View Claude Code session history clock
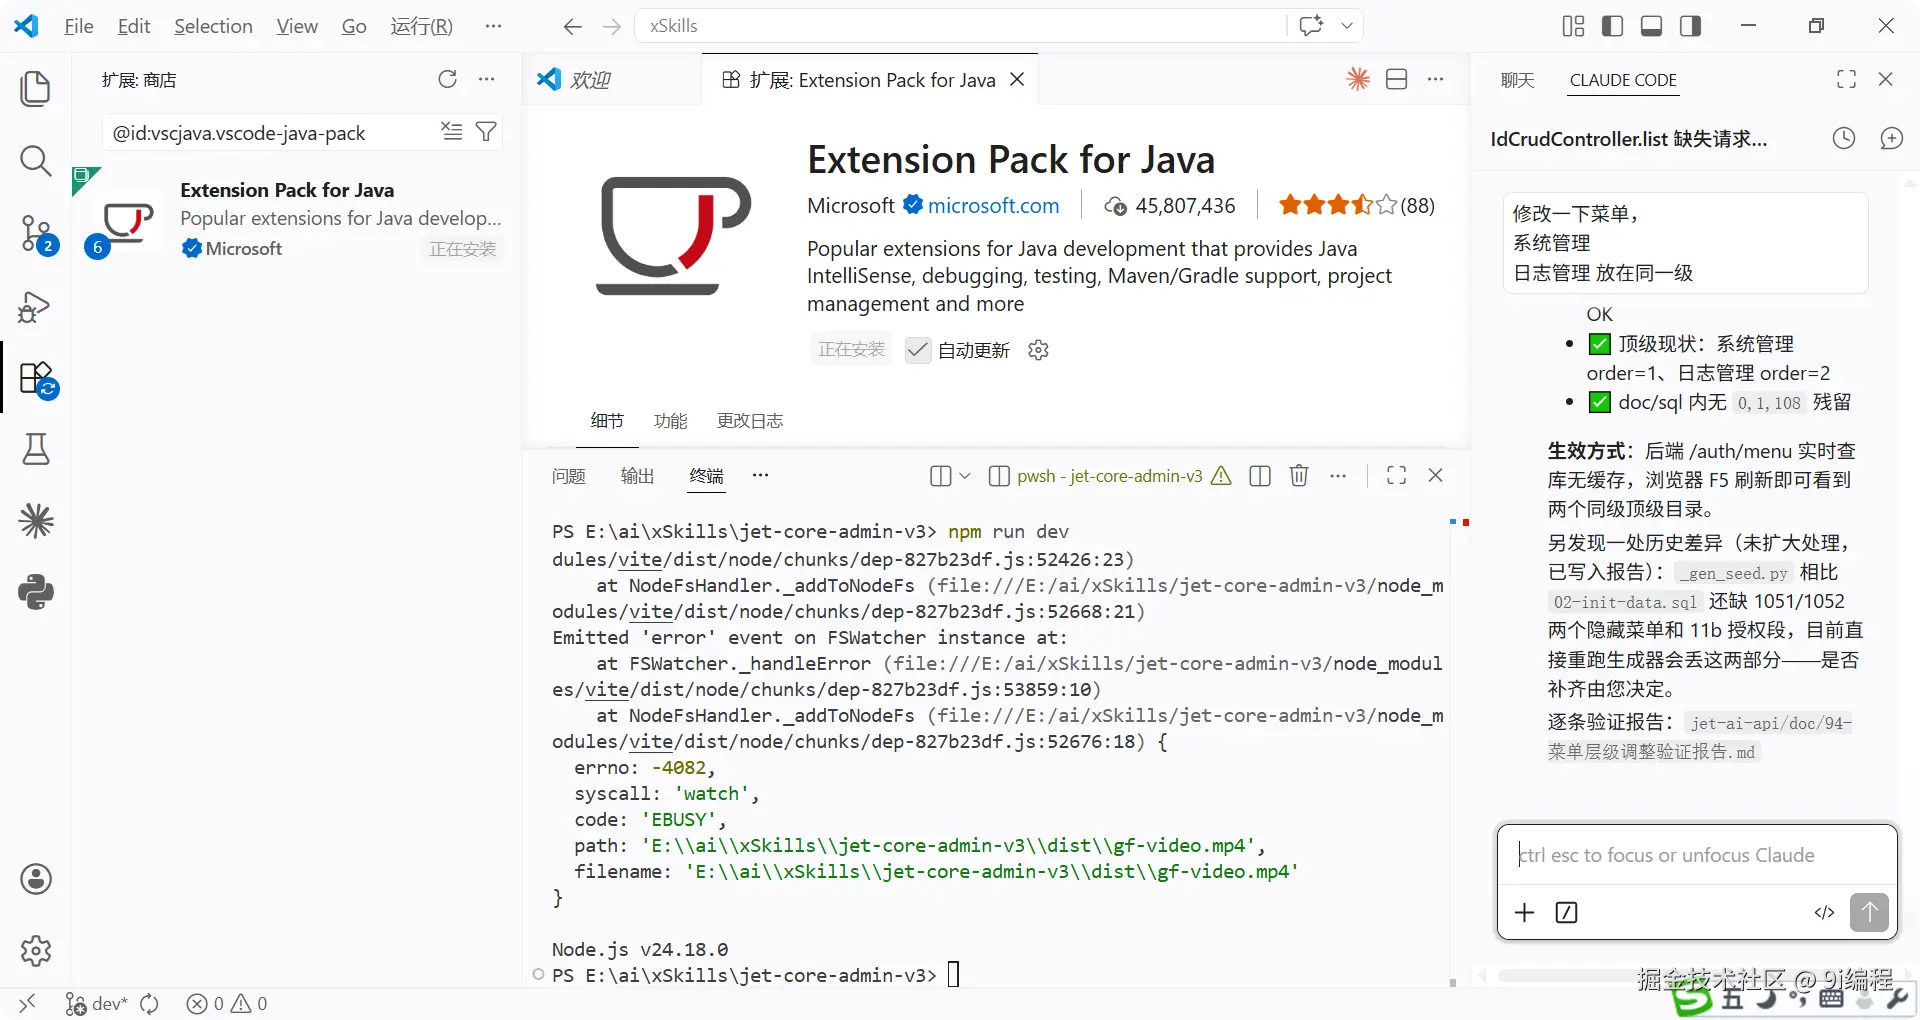1920x1020 pixels. pos(1844,139)
